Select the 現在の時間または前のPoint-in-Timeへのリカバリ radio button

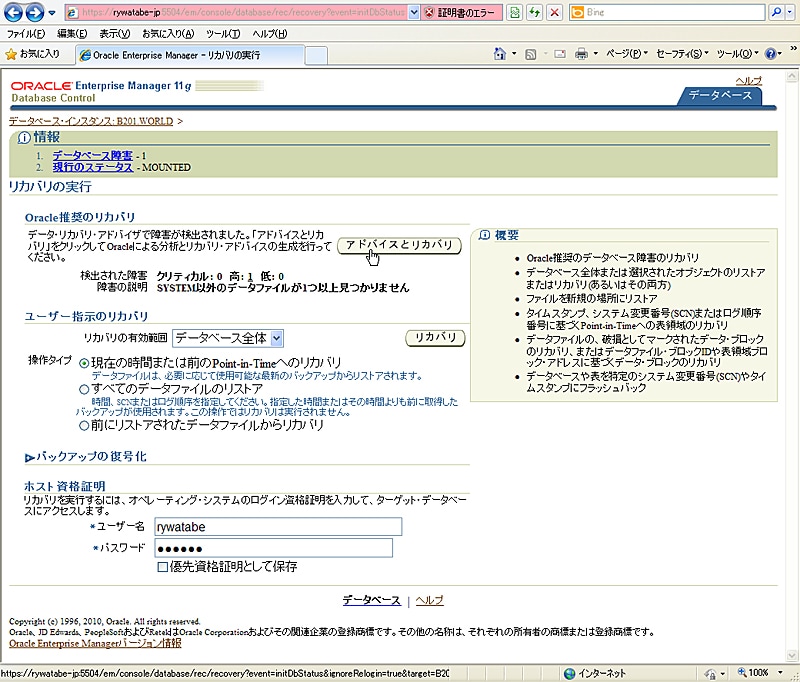coord(84,364)
